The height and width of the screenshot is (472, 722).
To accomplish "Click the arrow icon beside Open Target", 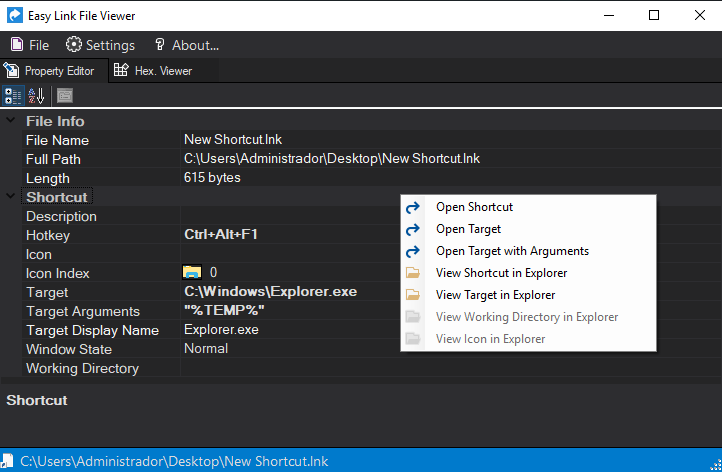I will point(413,229).
